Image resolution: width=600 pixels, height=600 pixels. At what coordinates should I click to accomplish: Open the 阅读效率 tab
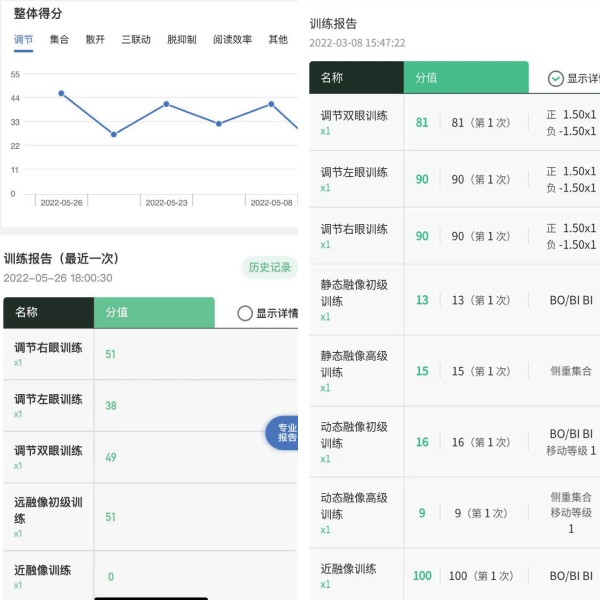point(233,39)
